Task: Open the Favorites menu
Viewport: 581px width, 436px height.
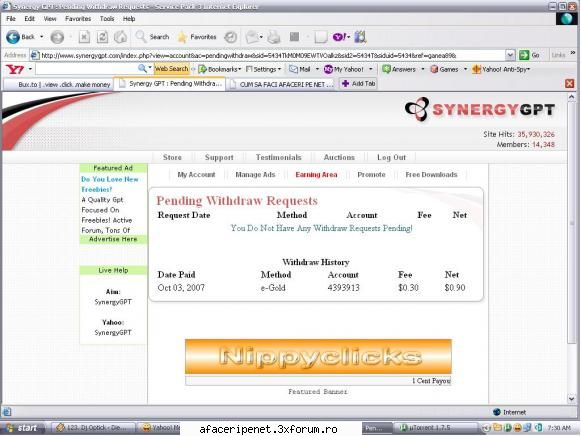Action: point(78,19)
